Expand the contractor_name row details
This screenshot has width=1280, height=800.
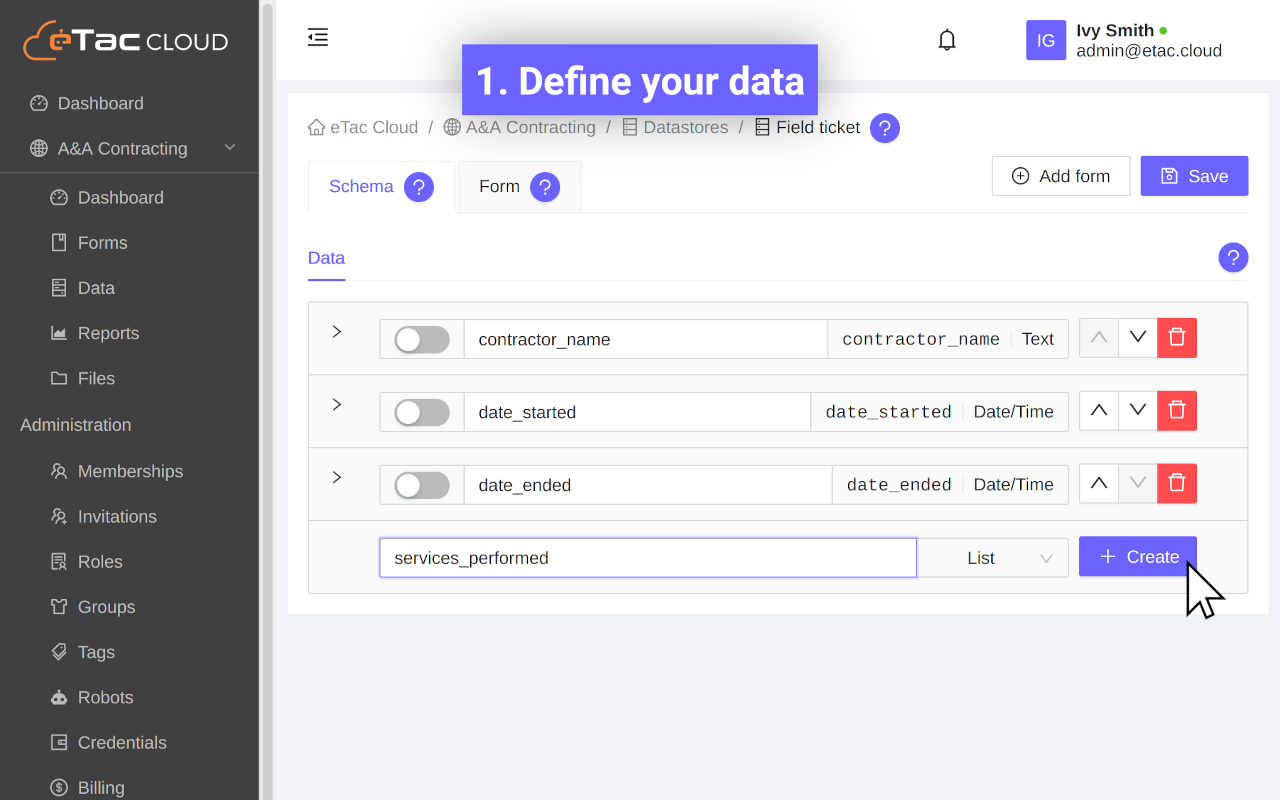point(337,332)
